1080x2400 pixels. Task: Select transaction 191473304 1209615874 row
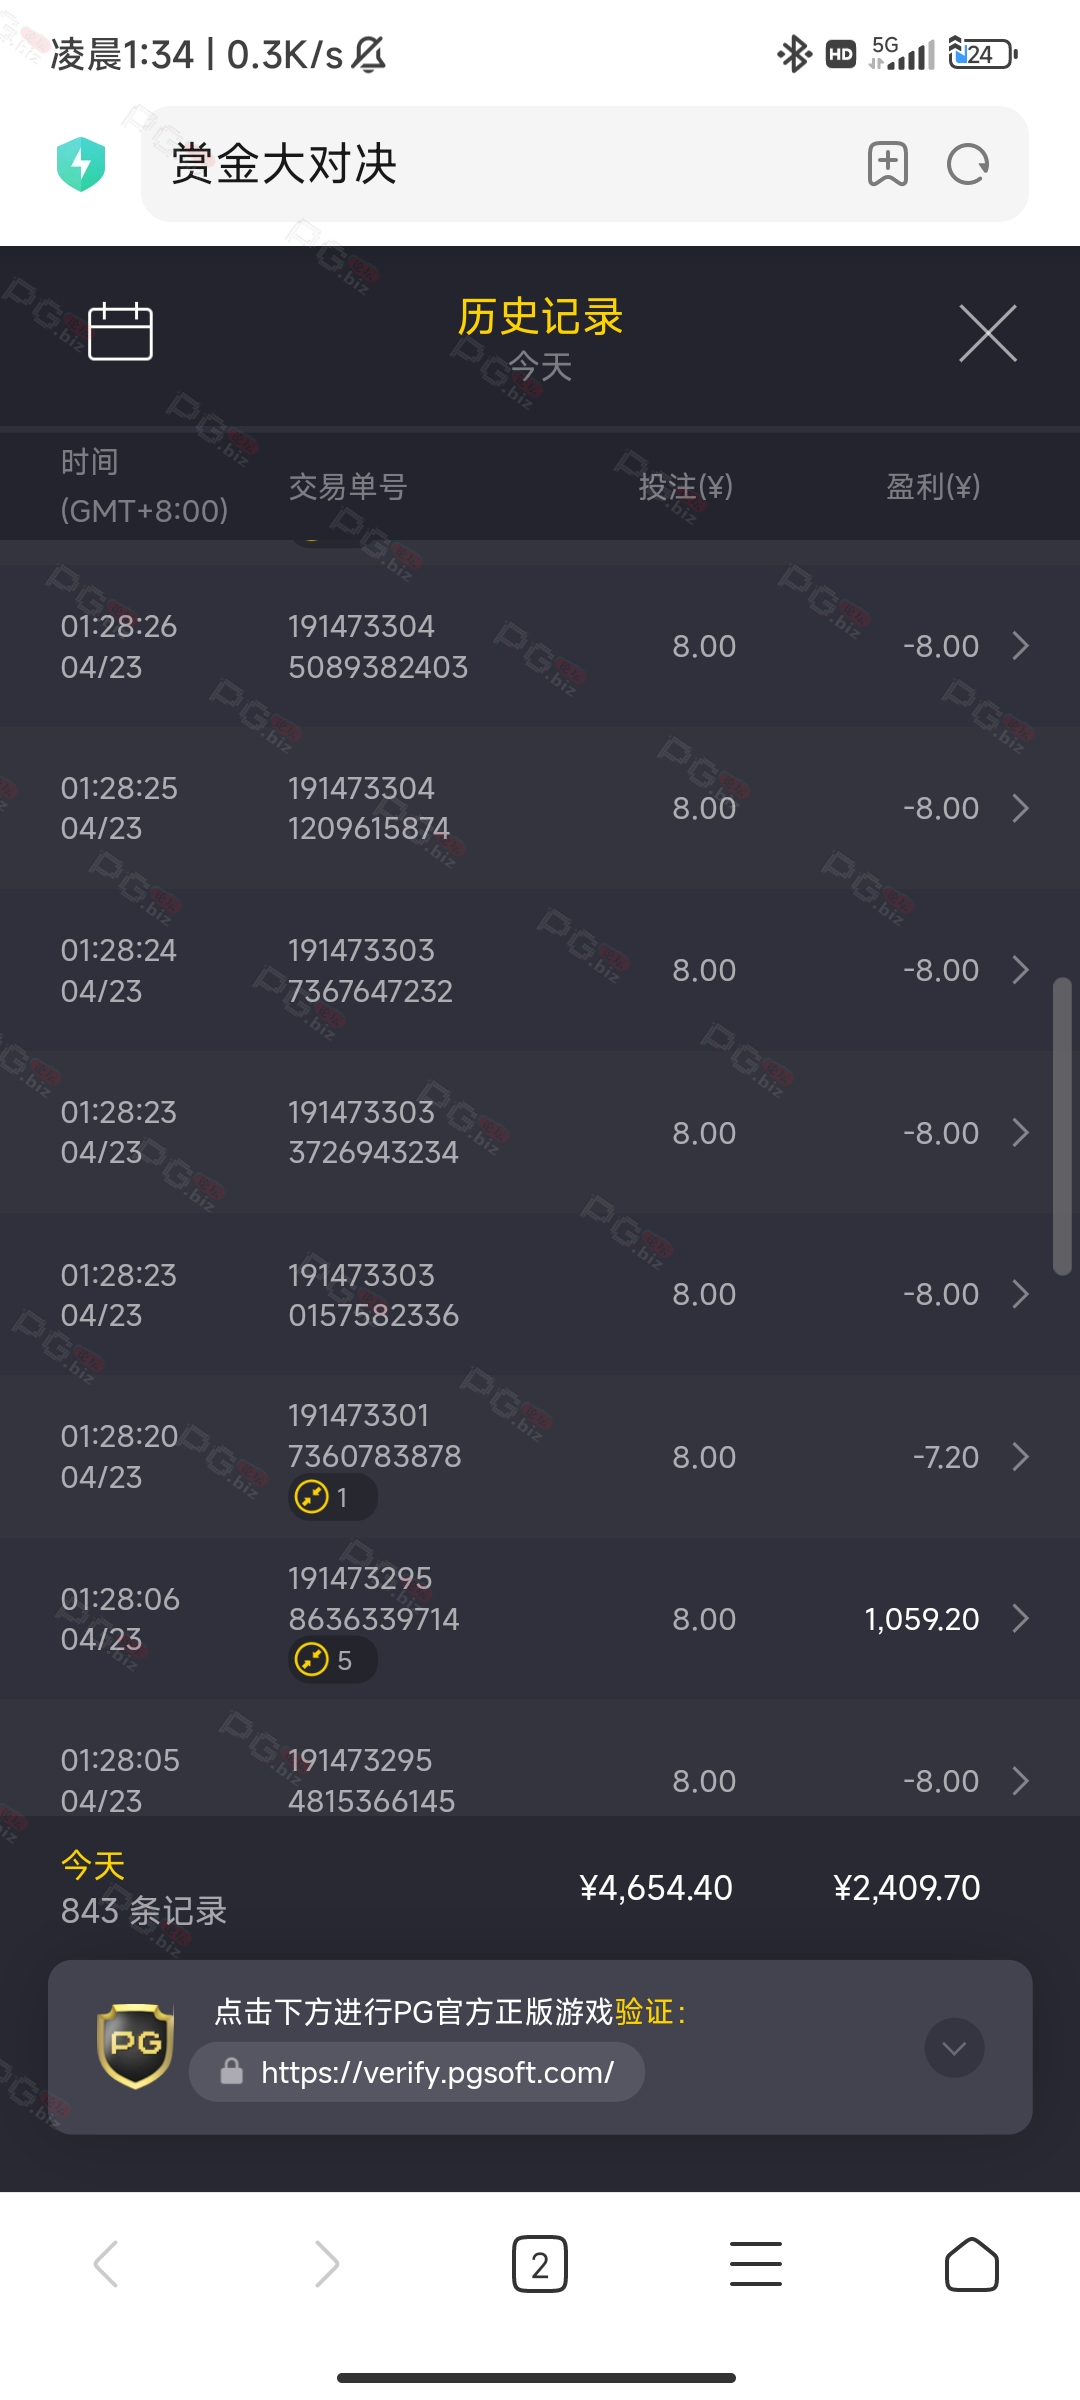pos(540,808)
